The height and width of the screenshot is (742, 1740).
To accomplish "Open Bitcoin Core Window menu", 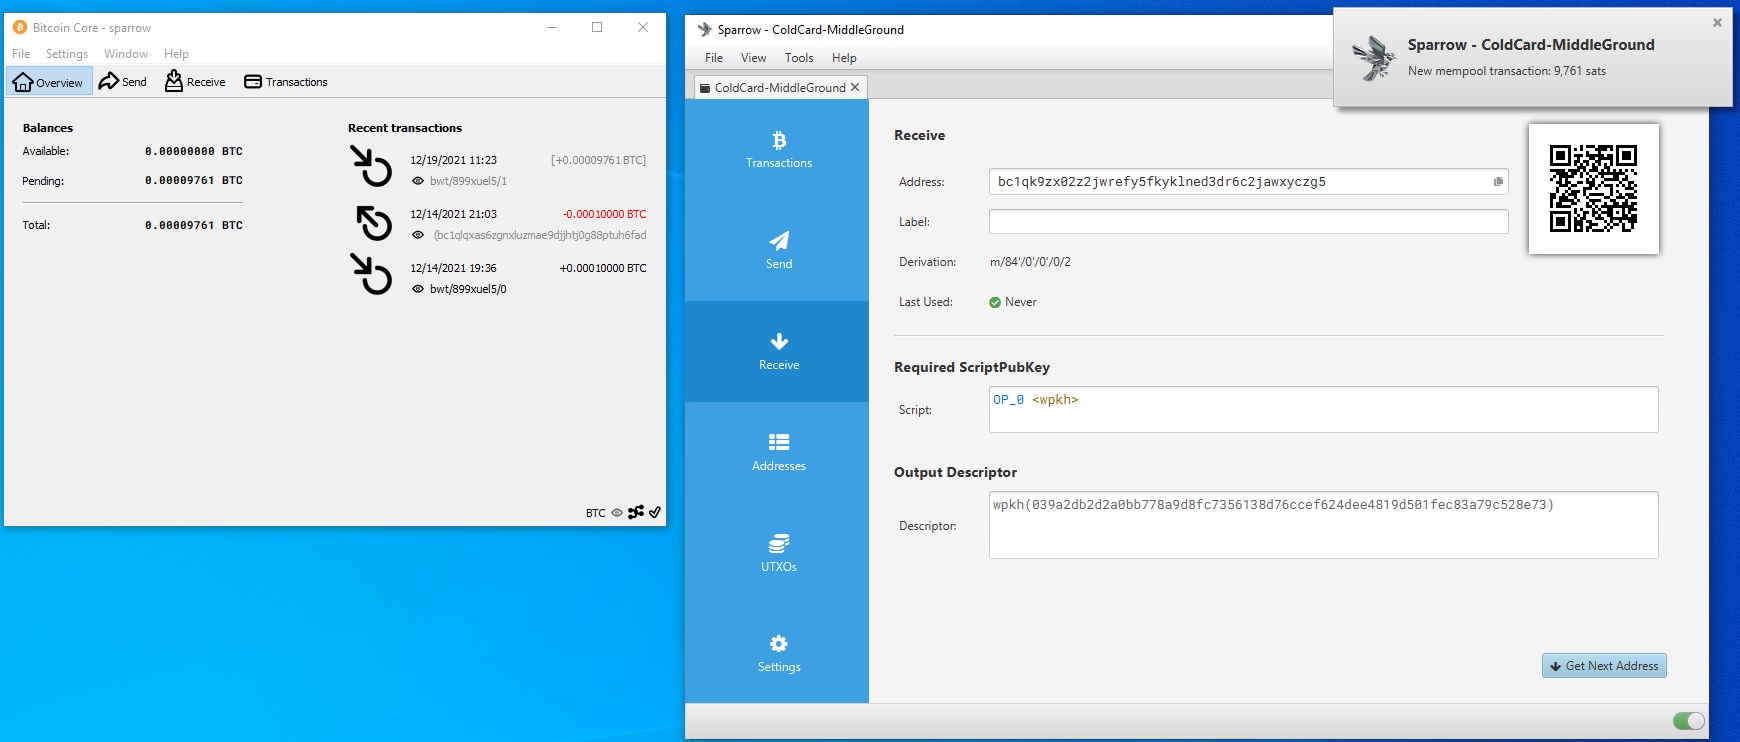I will (x=126, y=54).
